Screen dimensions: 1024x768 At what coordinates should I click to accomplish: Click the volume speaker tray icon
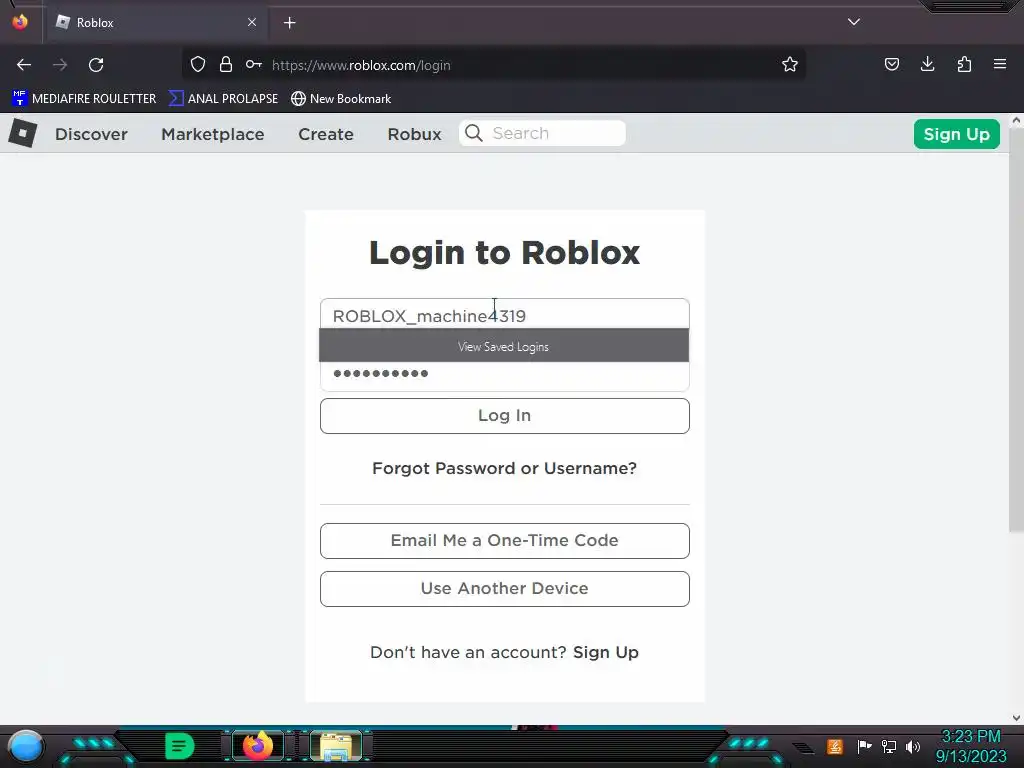coord(913,746)
